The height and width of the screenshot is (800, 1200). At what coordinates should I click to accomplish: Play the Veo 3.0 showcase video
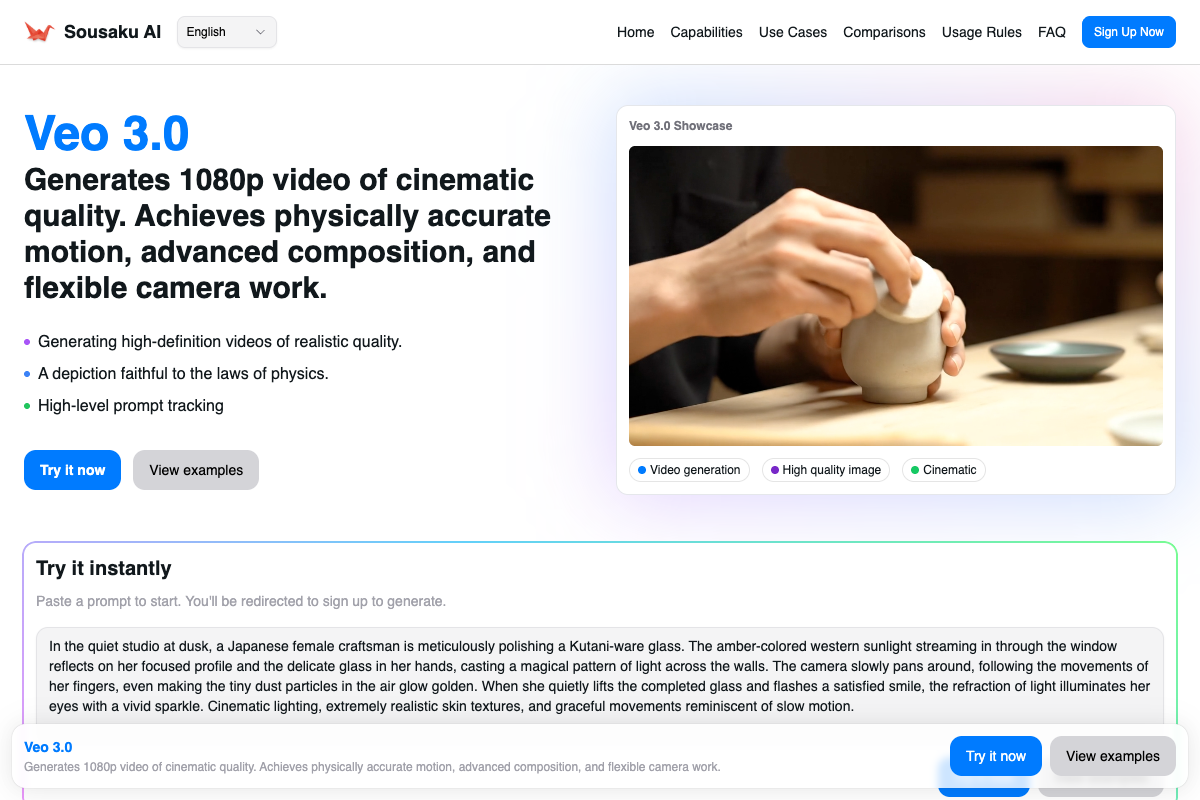(896, 296)
